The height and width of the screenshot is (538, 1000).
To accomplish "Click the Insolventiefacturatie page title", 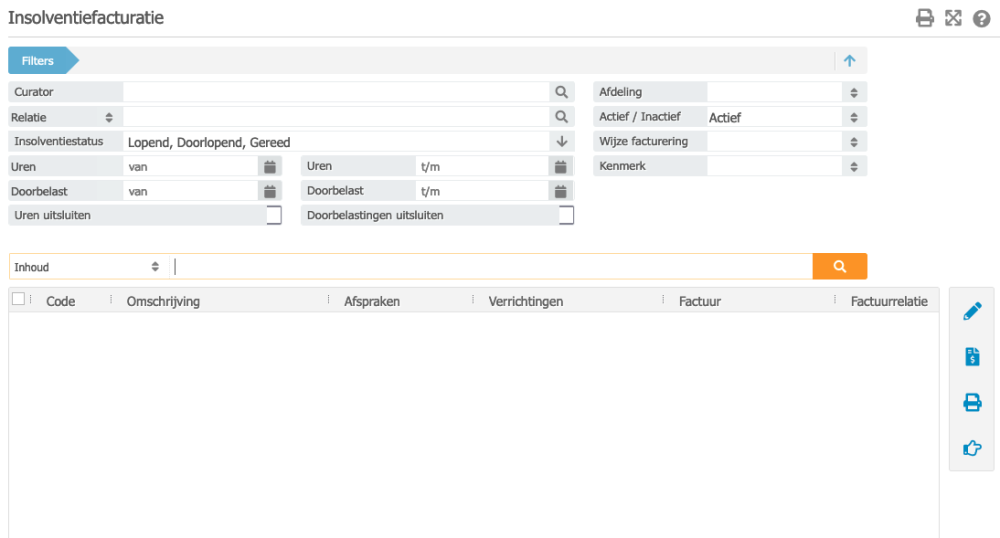I will tap(86, 18).
